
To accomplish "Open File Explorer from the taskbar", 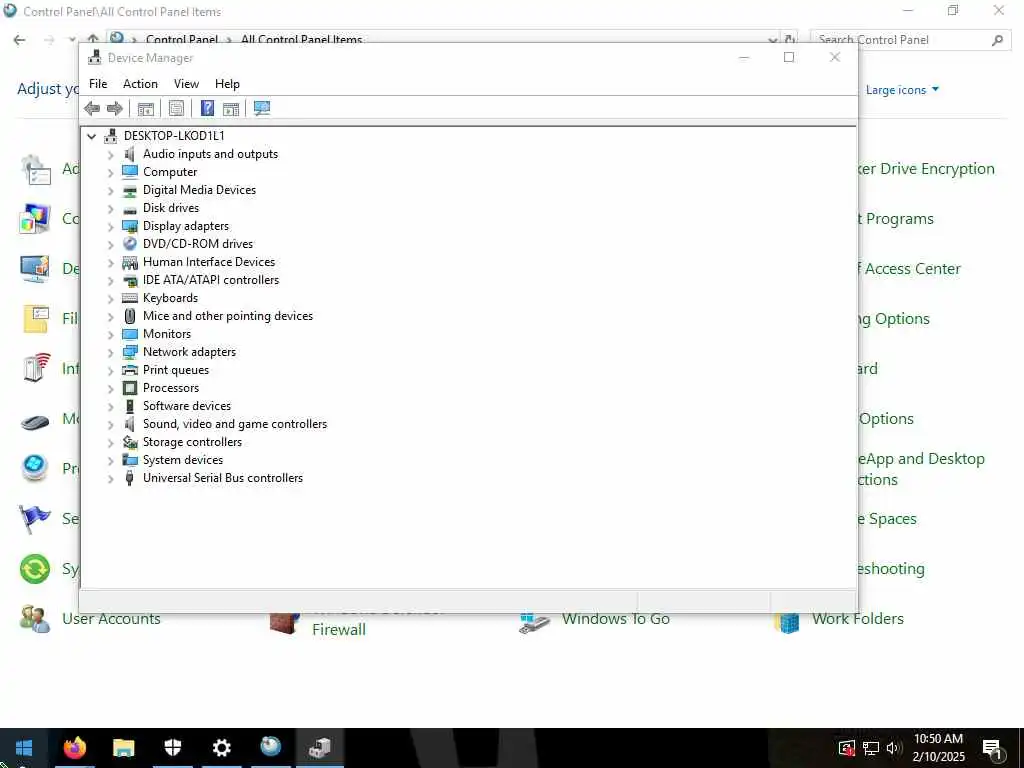I will pos(123,747).
